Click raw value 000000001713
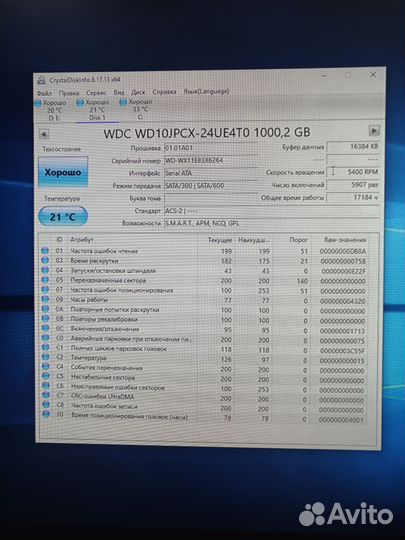405x540 pixels. coord(342,331)
